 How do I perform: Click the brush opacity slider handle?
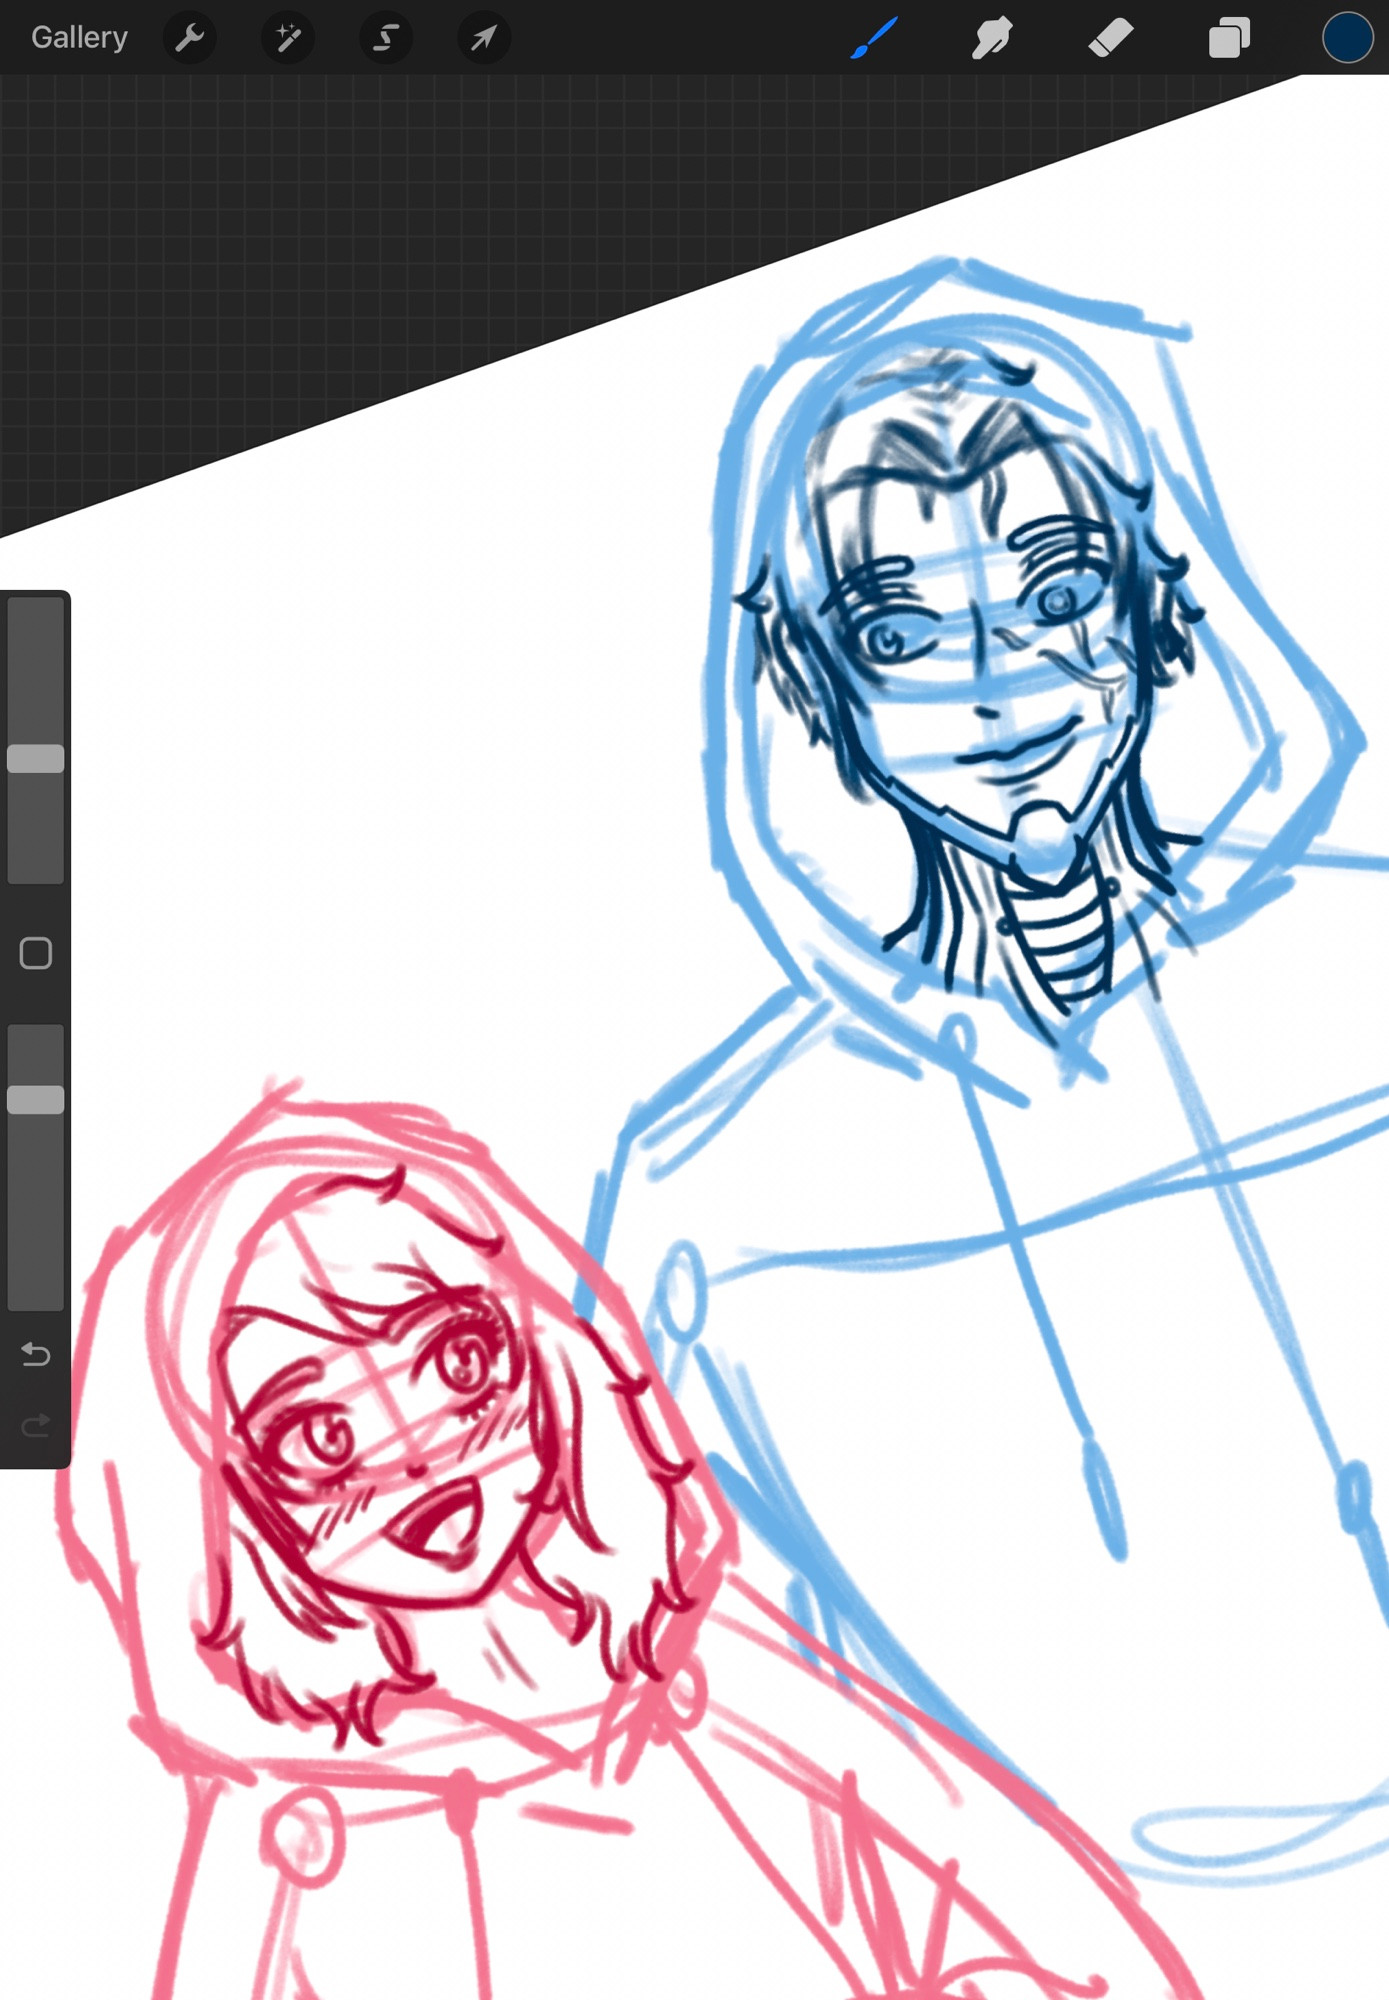pos(36,1100)
